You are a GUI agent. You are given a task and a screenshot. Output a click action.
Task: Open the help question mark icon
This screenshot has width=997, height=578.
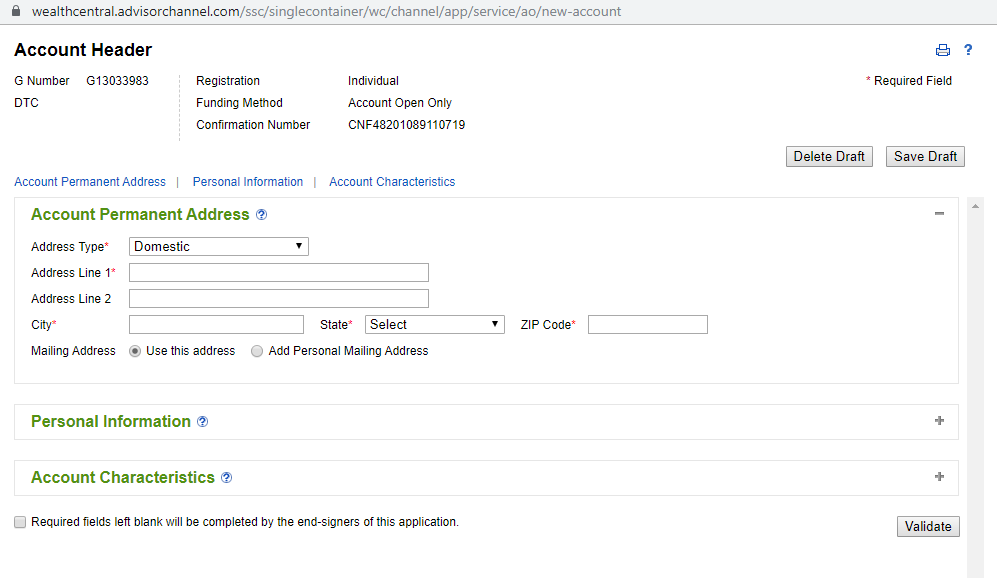click(968, 51)
